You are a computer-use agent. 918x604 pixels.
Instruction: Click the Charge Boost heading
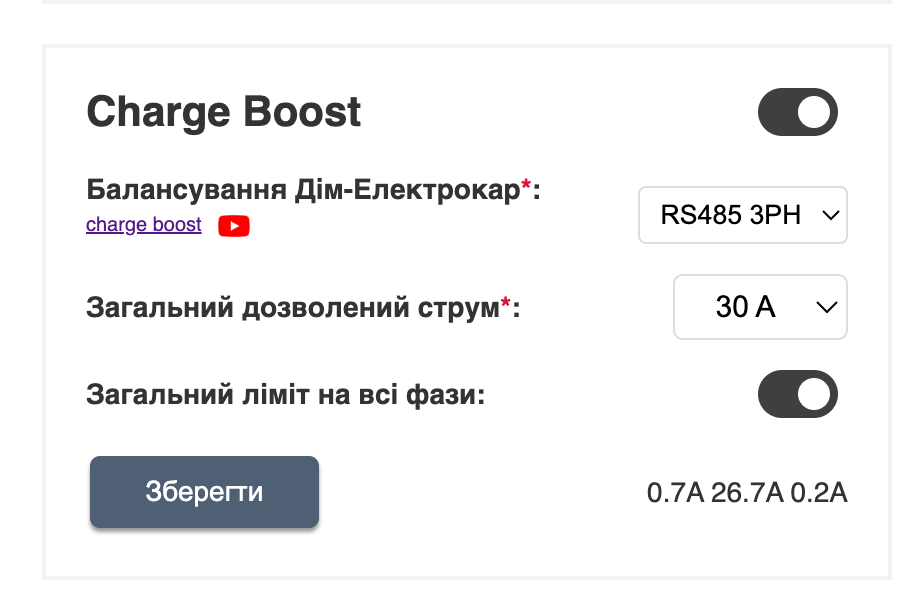pyautogui.click(x=222, y=111)
